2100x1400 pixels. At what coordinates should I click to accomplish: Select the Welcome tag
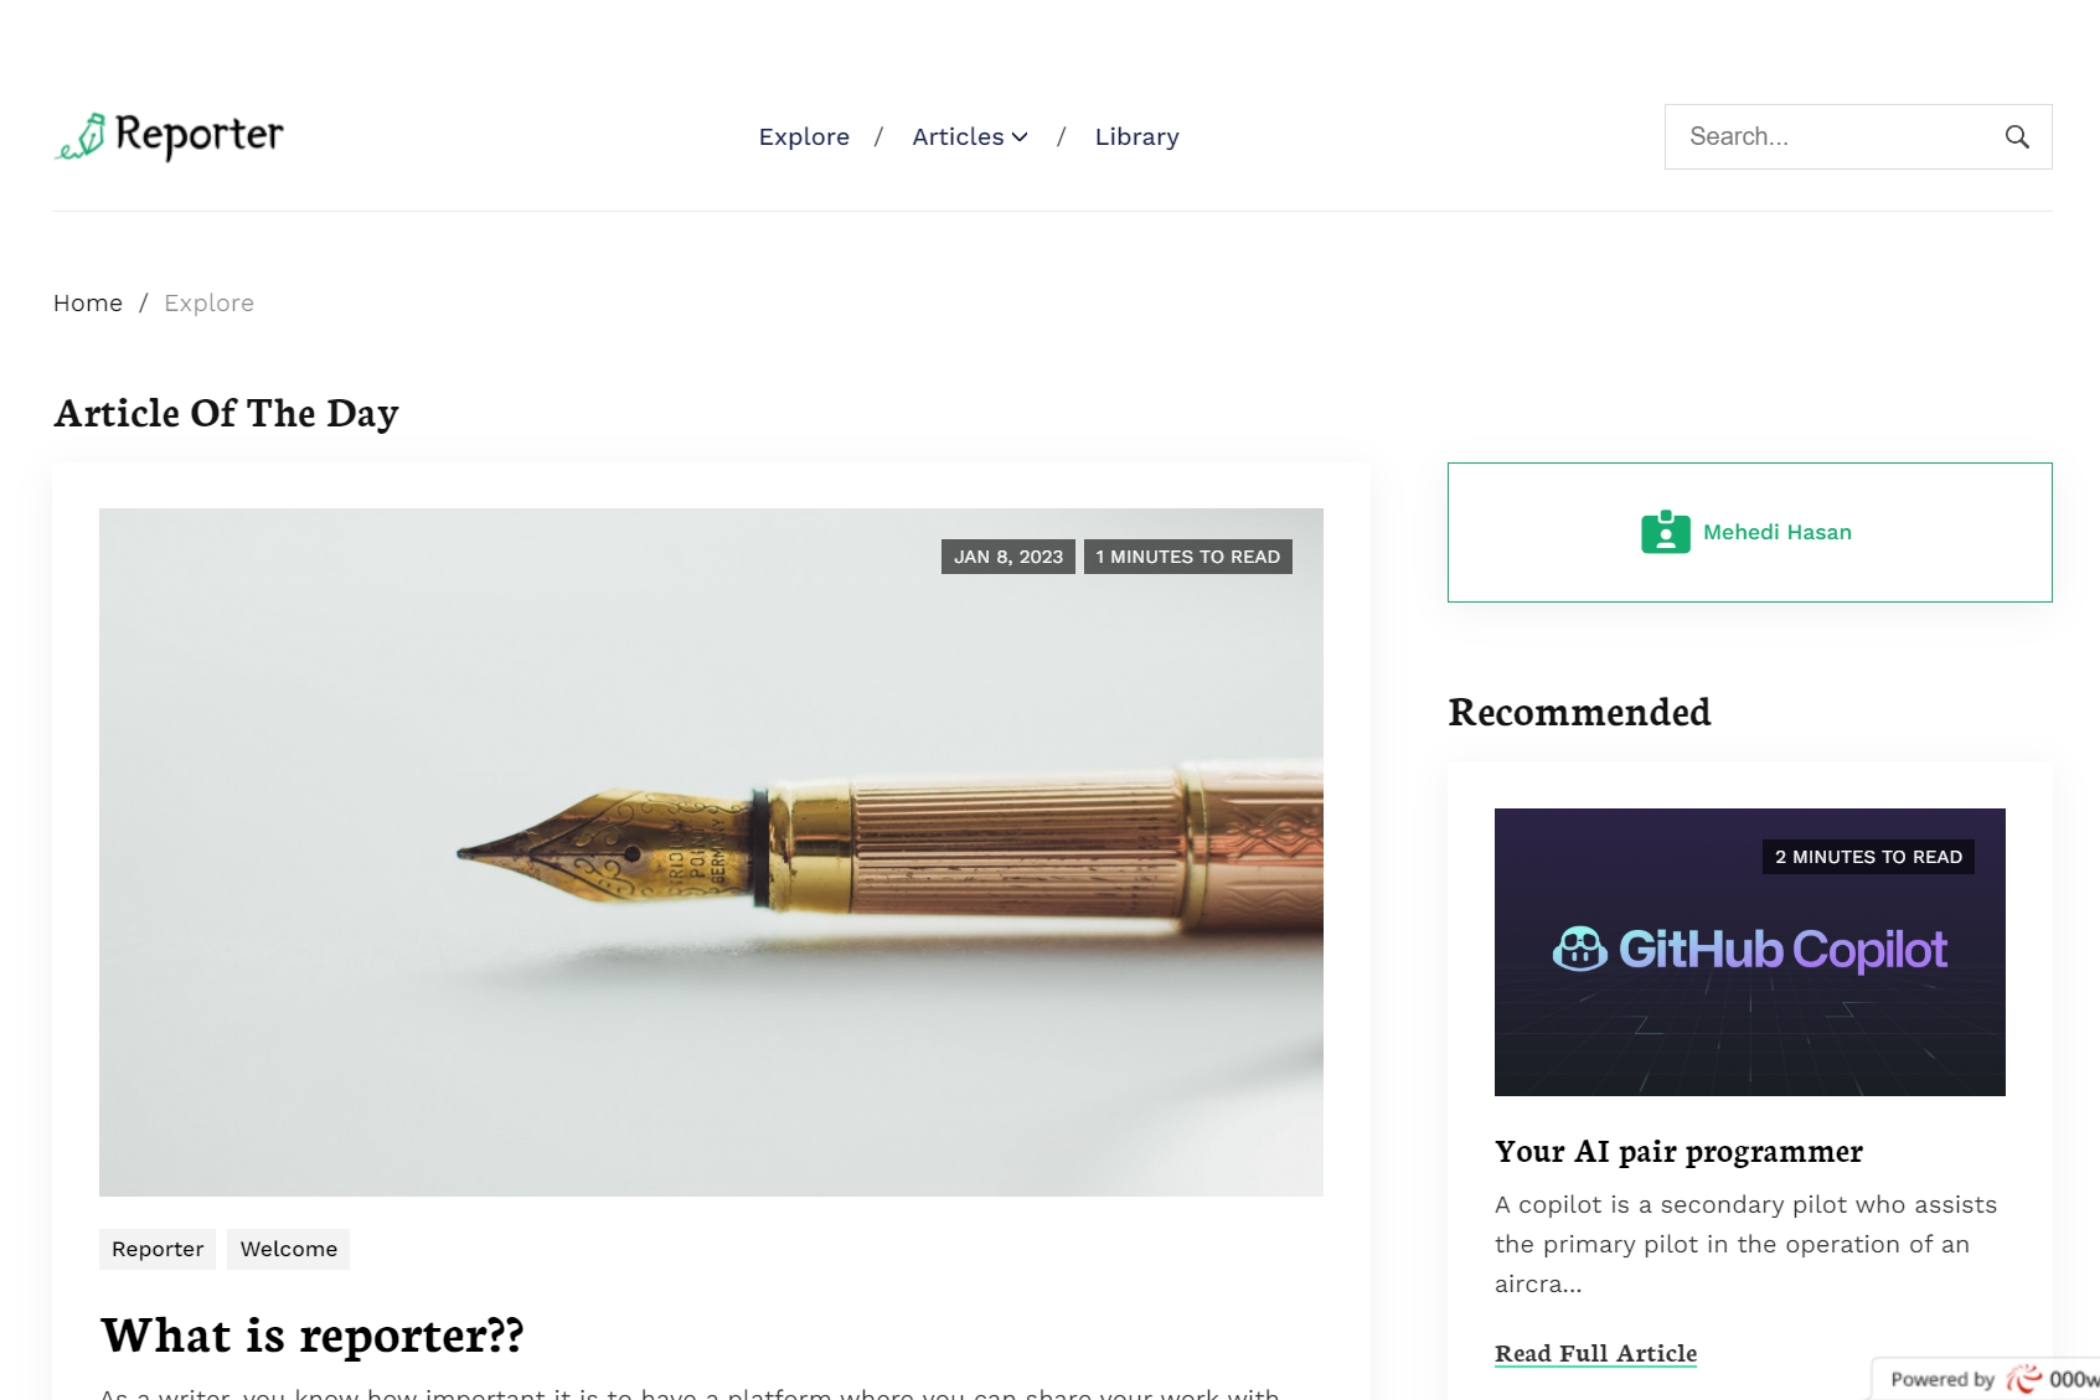pos(288,1249)
